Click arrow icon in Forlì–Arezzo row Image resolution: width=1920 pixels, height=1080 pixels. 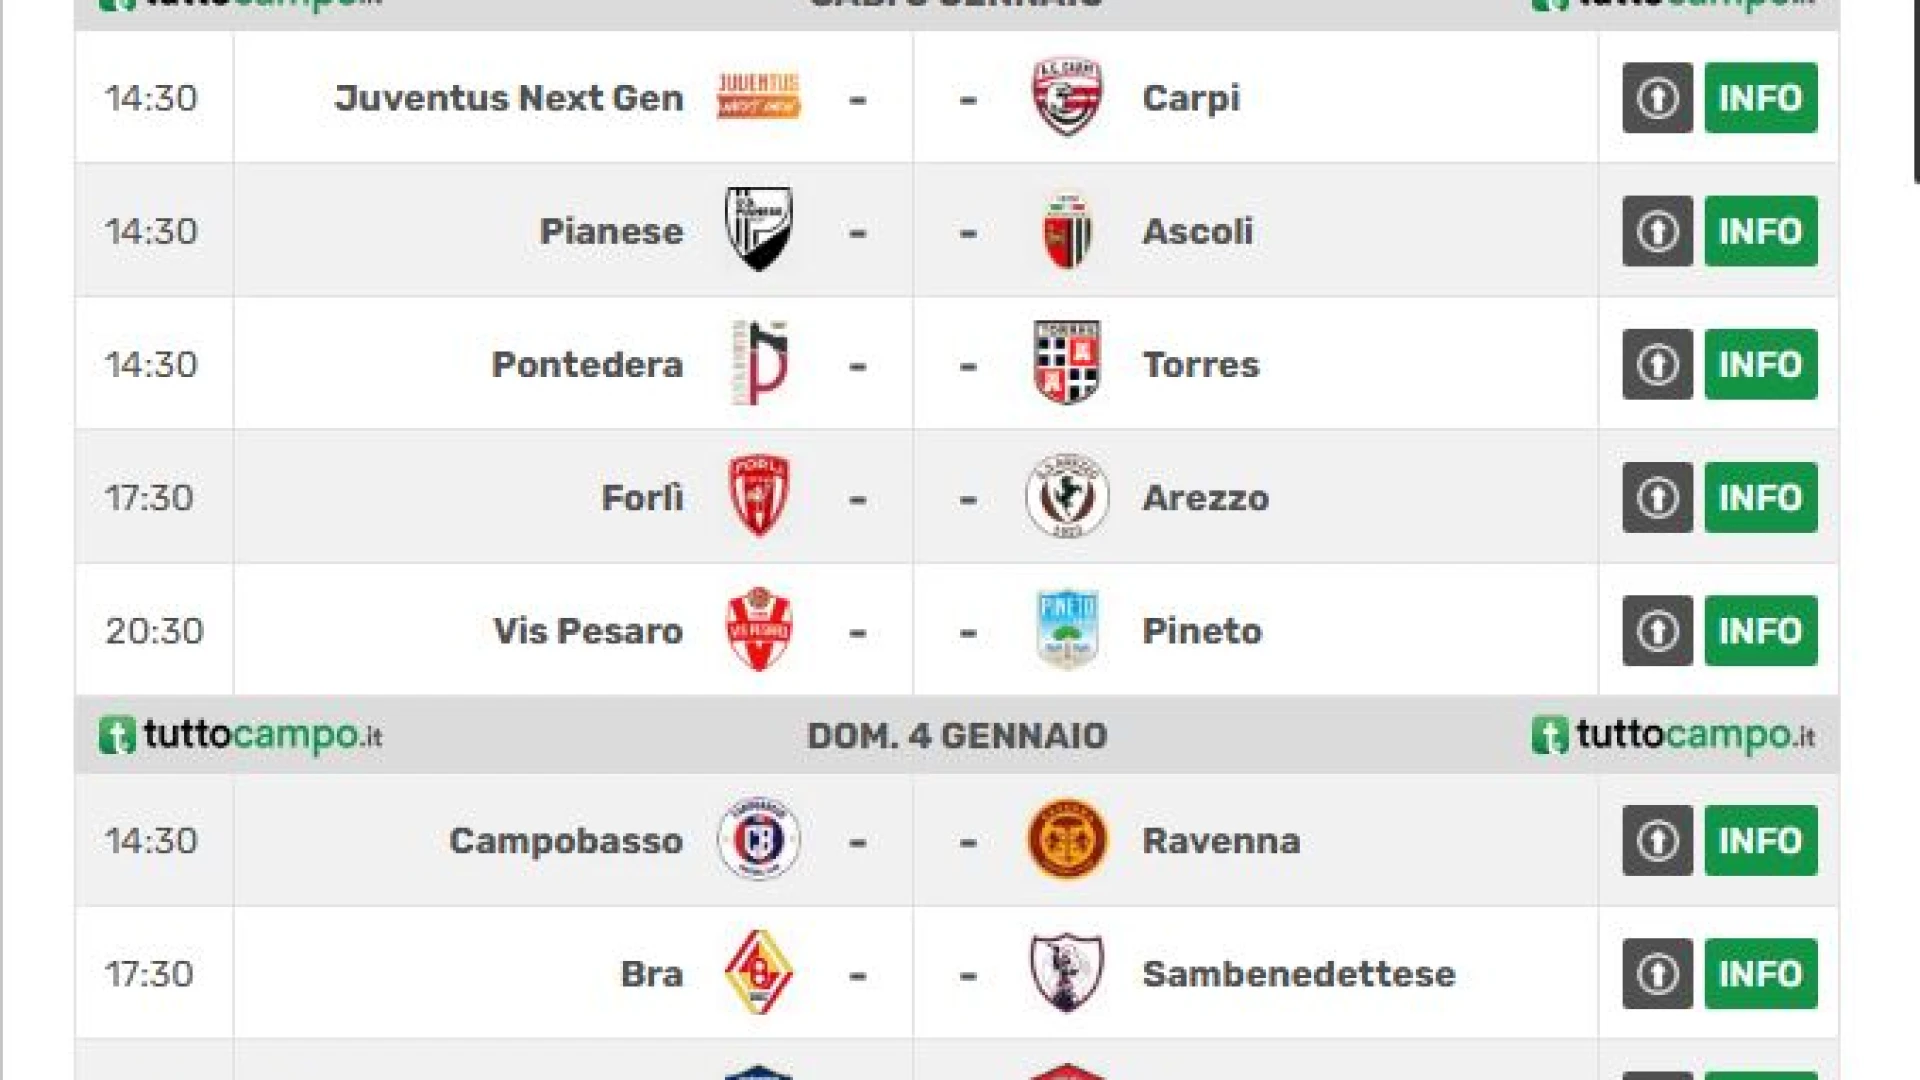coord(1657,497)
